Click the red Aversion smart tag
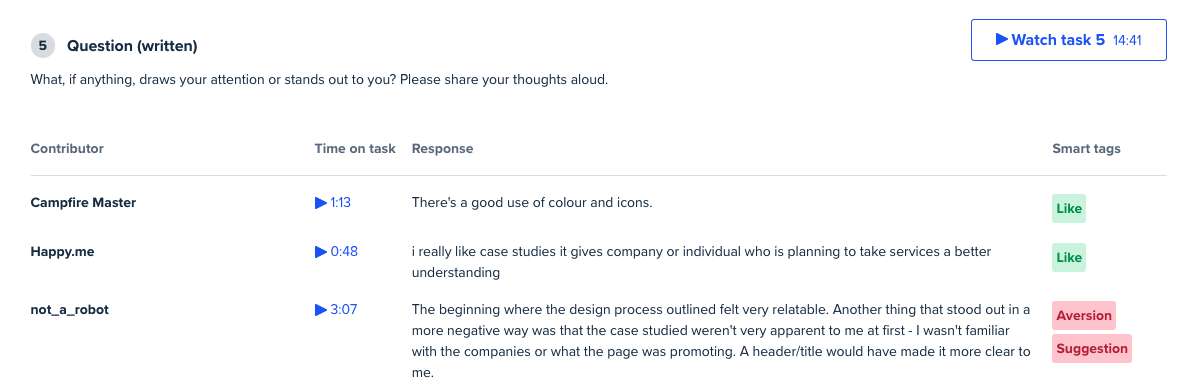 [x=1084, y=316]
